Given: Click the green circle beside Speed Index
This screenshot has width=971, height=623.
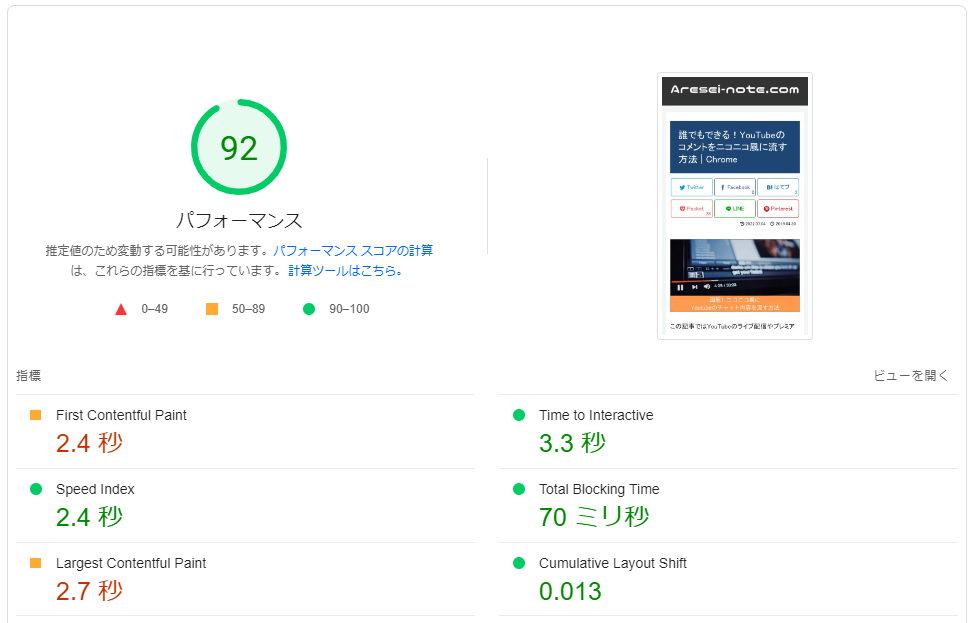Looking at the screenshot, I should tap(36, 489).
